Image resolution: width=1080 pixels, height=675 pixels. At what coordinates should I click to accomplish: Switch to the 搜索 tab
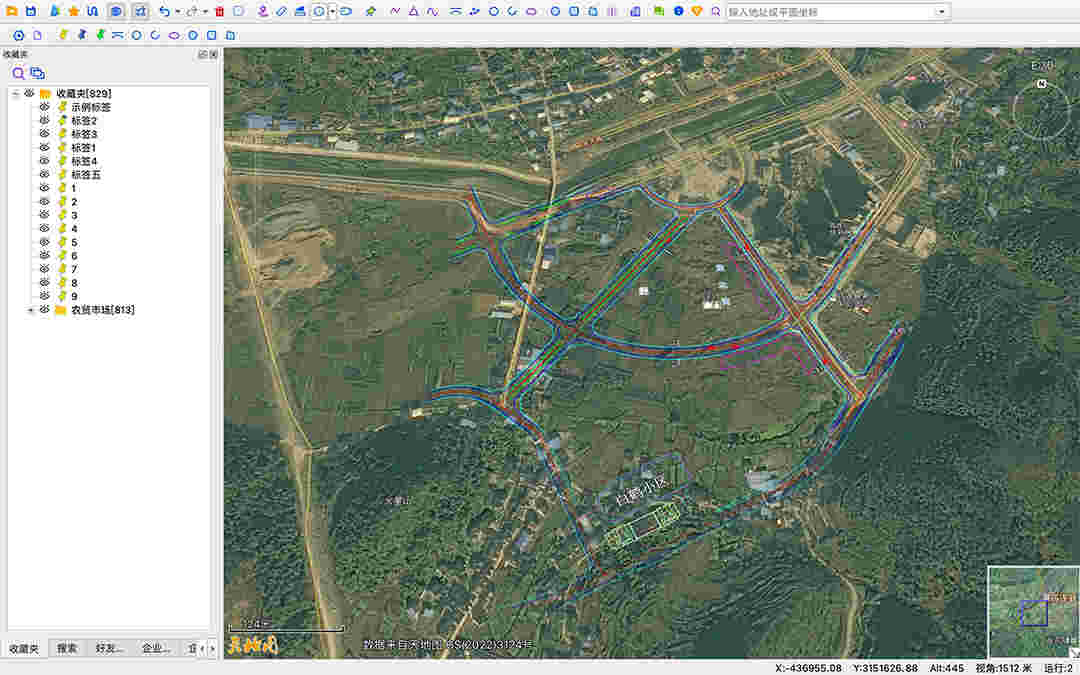coord(67,648)
